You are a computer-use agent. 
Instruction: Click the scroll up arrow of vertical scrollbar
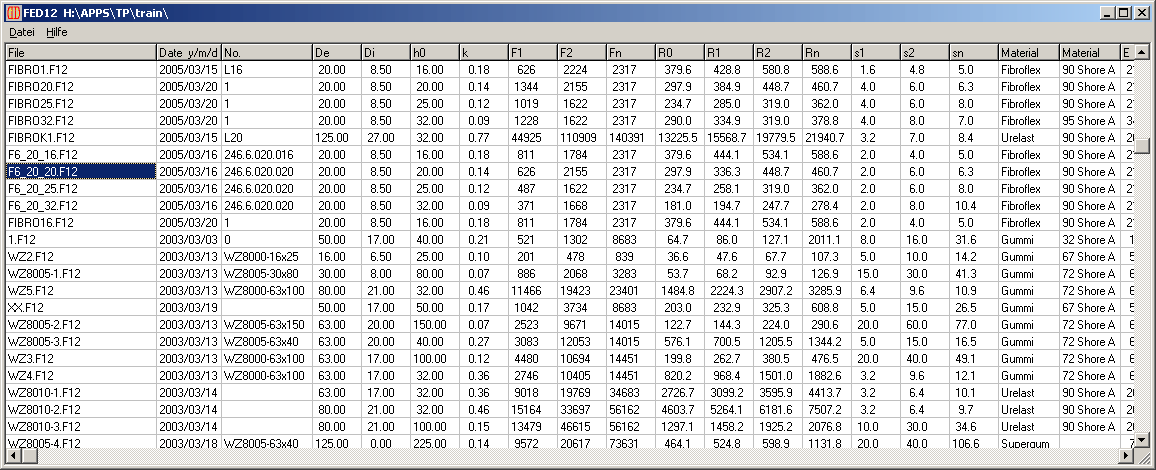[1141, 52]
